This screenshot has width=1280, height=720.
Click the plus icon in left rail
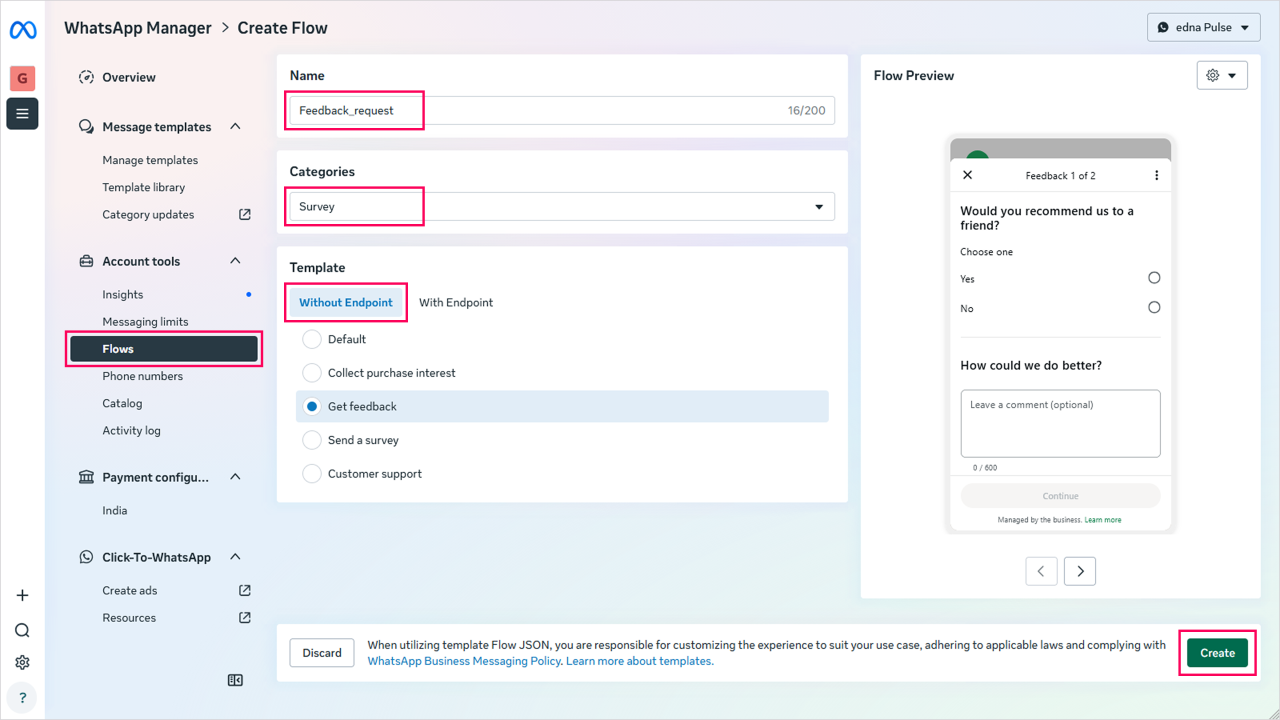point(22,595)
